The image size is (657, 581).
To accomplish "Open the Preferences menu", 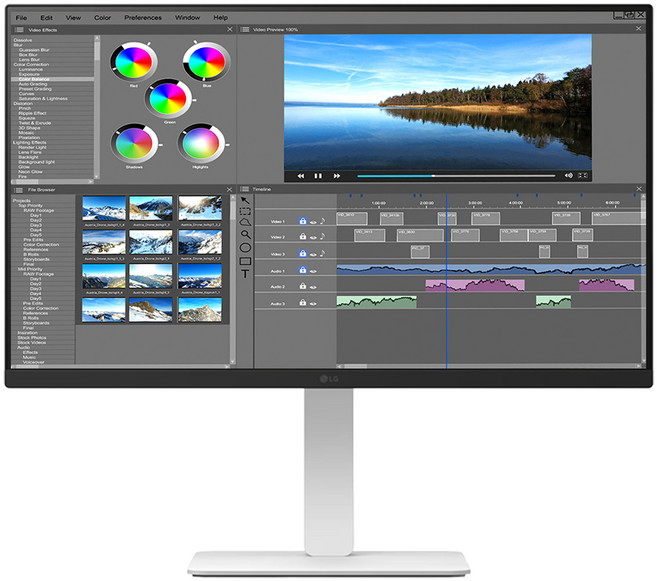I will [143, 17].
